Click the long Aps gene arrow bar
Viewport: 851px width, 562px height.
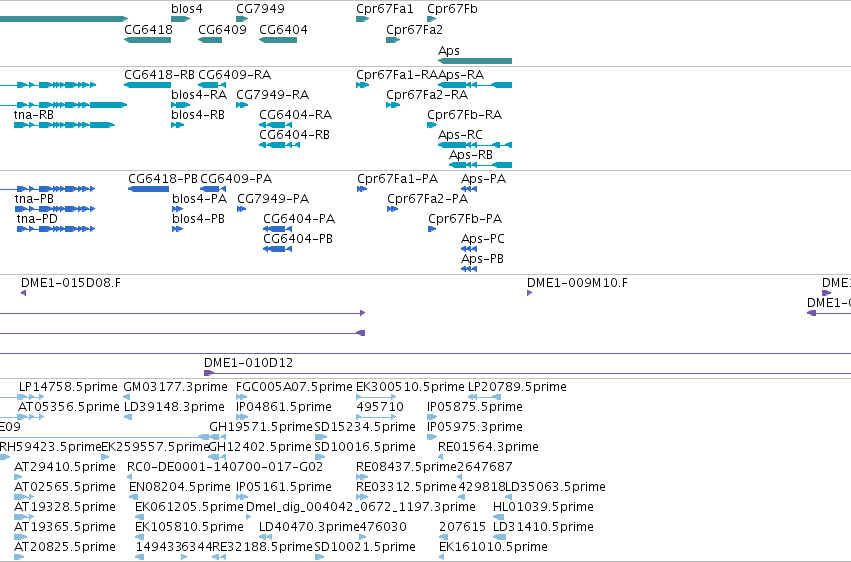[x=475, y=61]
